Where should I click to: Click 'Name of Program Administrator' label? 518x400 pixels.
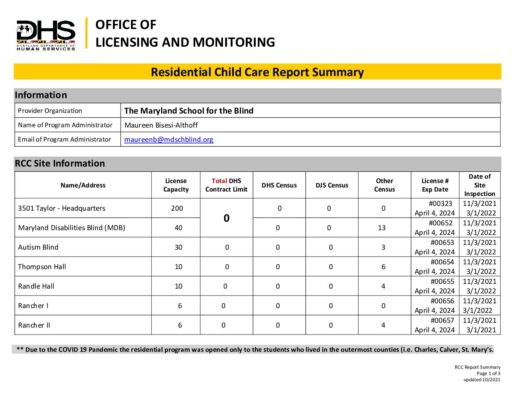coord(65,125)
